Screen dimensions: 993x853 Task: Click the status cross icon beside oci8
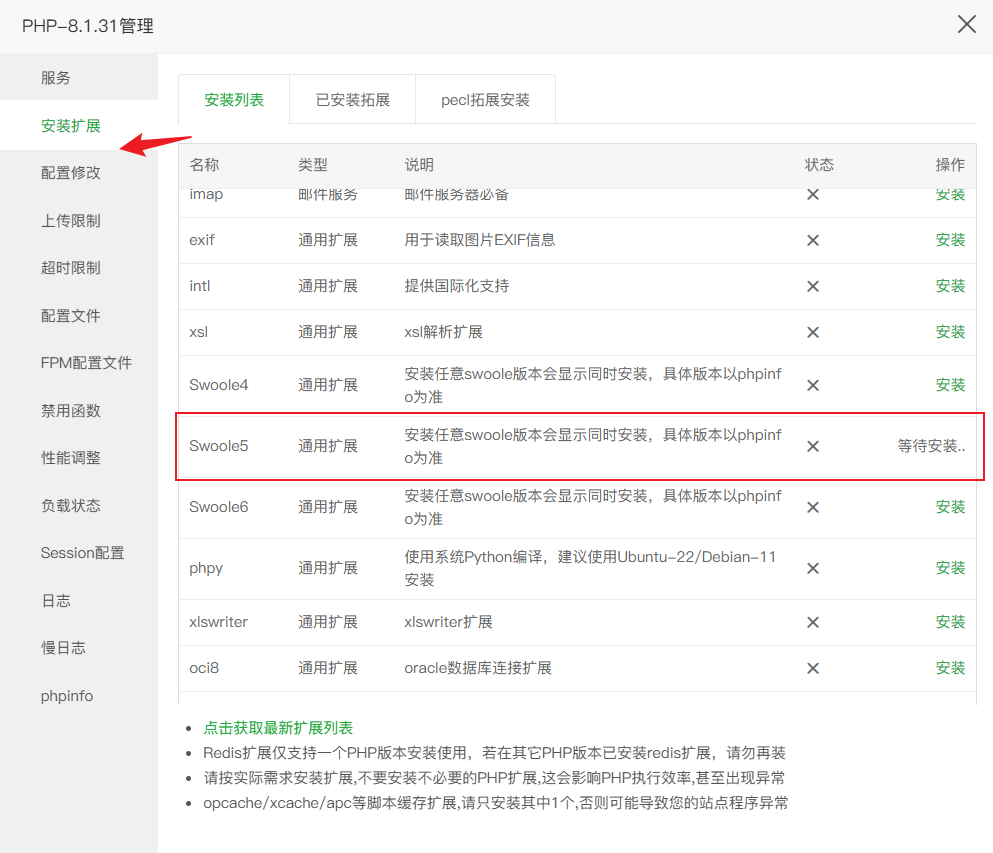click(x=813, y=668)
